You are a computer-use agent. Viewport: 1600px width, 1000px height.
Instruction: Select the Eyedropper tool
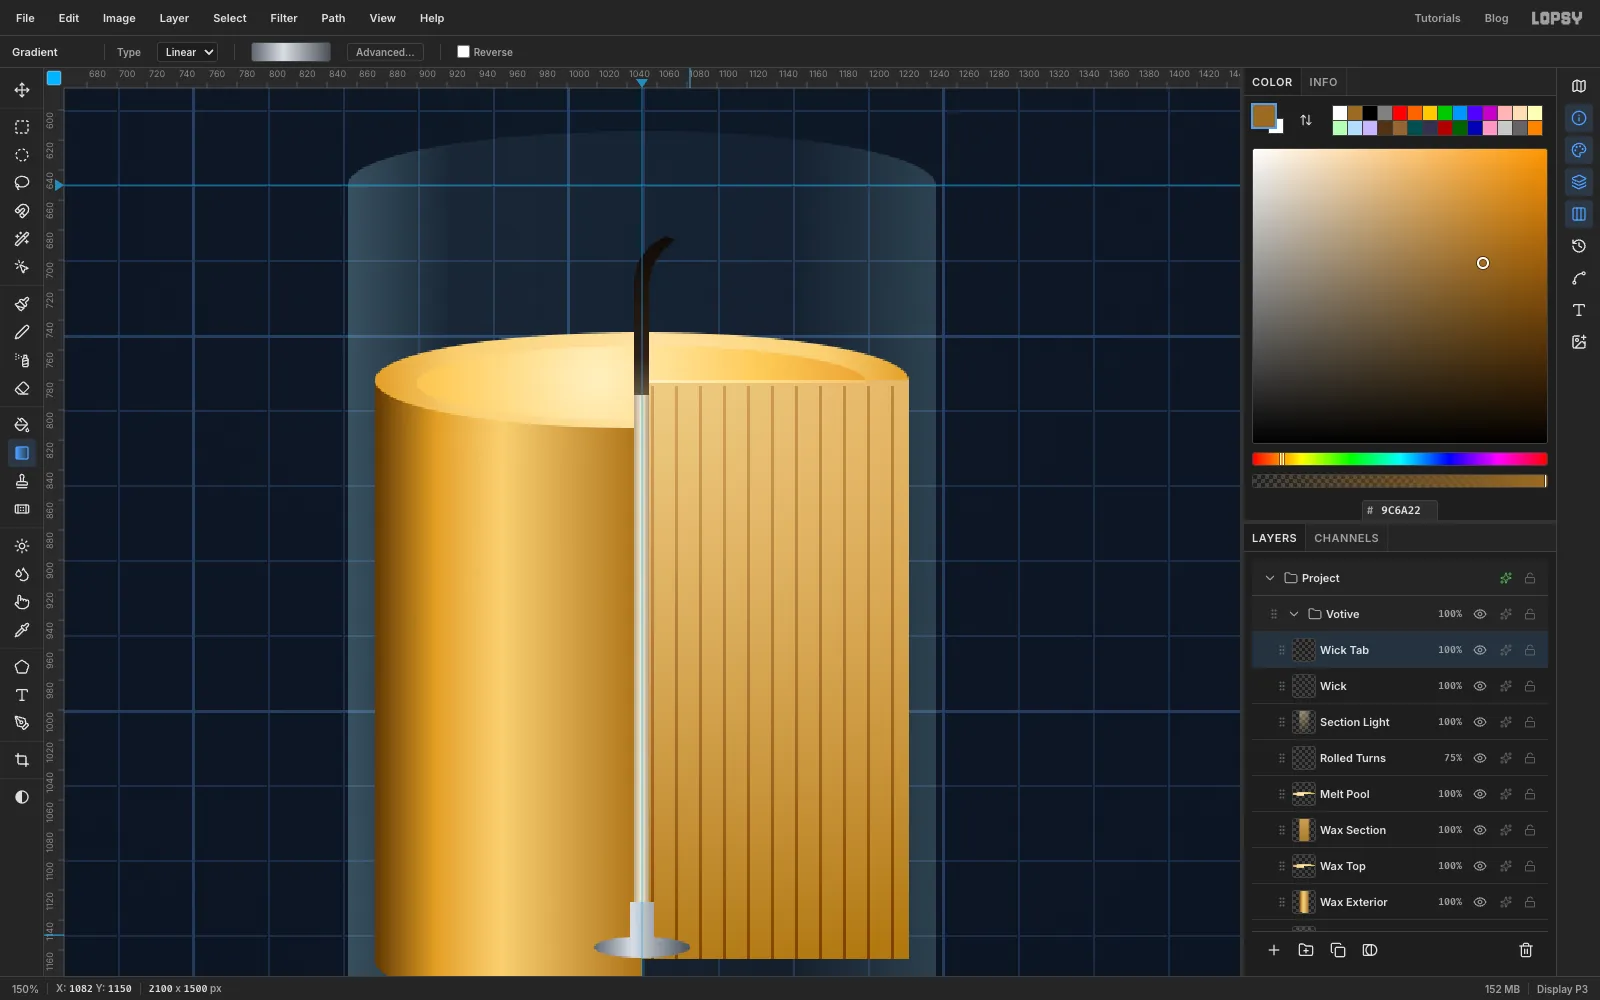coord(22,630)
